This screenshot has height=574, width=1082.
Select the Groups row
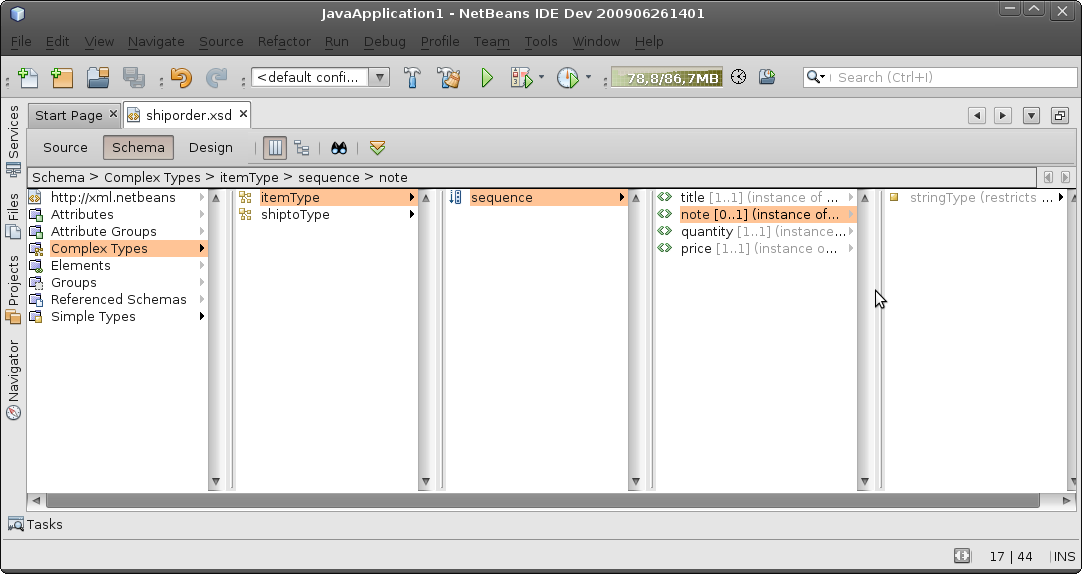pos(117,283)
